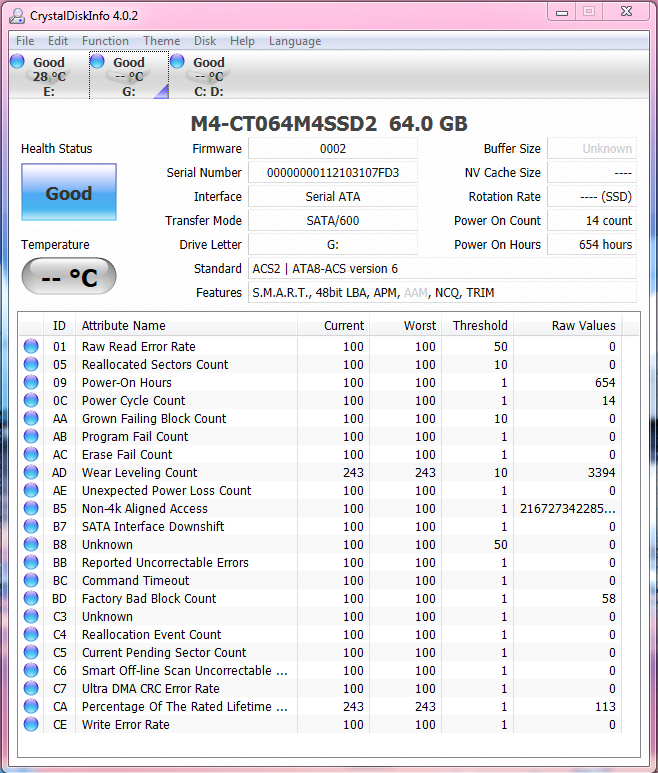The width and height of the screenshot is (658, 773).
Task: Click status orb for Program Fail Count
Action: pos(31,436)
